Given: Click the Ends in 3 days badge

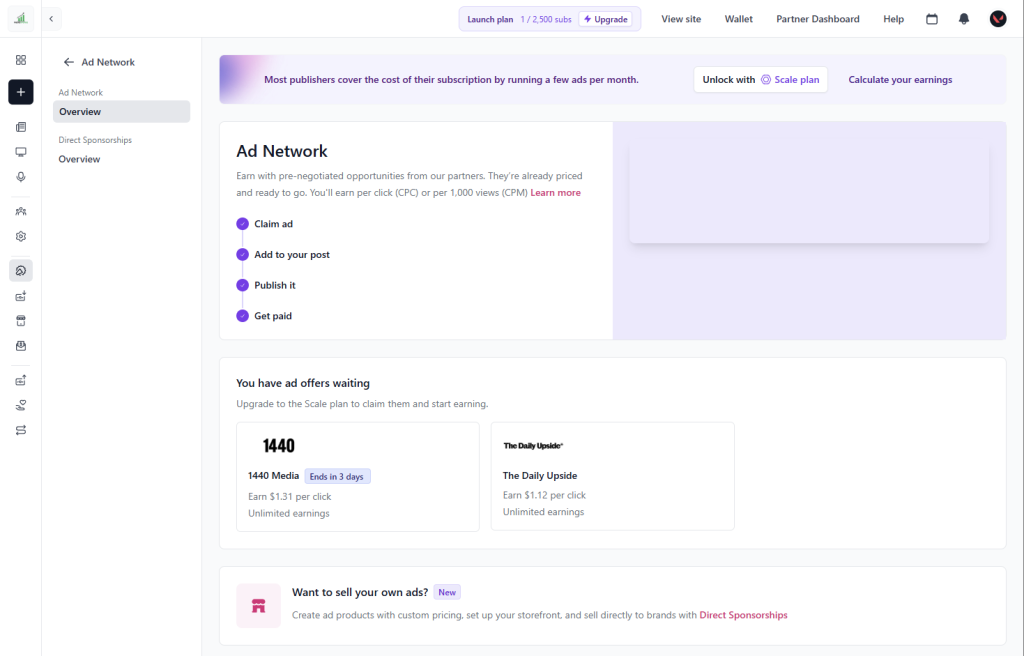Looking at the screenshot, I should pos(337,476).
